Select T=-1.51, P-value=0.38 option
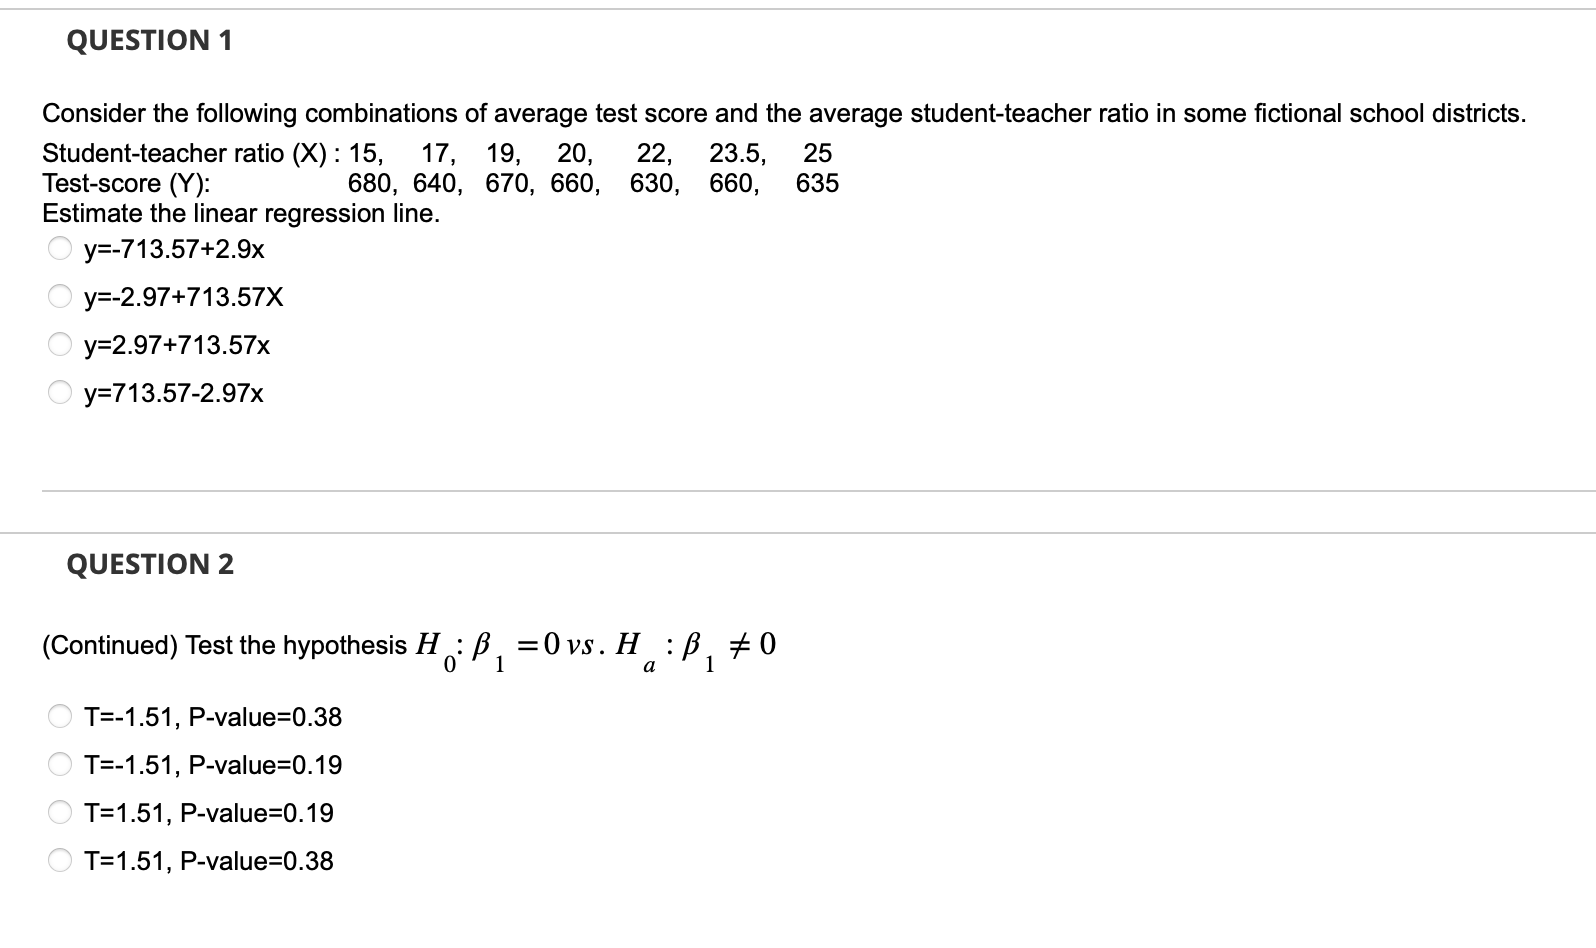The image size is (1596, 948). 57,715
